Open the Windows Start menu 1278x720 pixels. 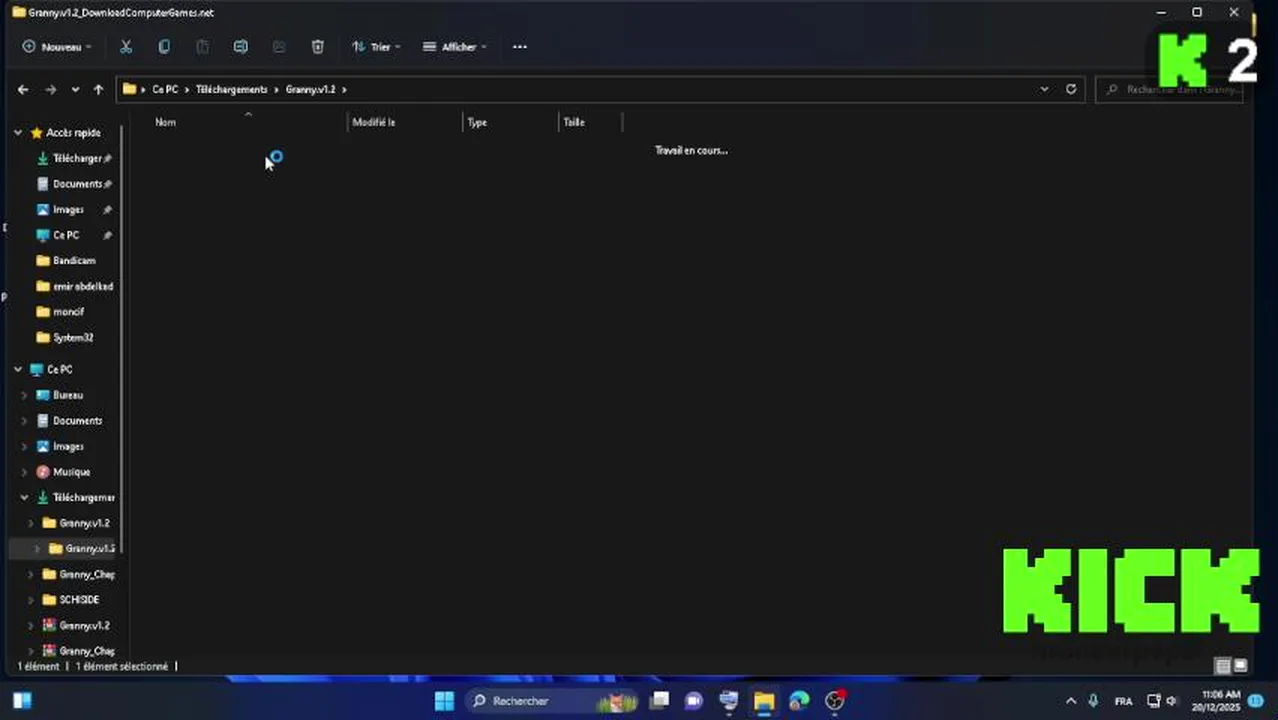tap(444, 701)
